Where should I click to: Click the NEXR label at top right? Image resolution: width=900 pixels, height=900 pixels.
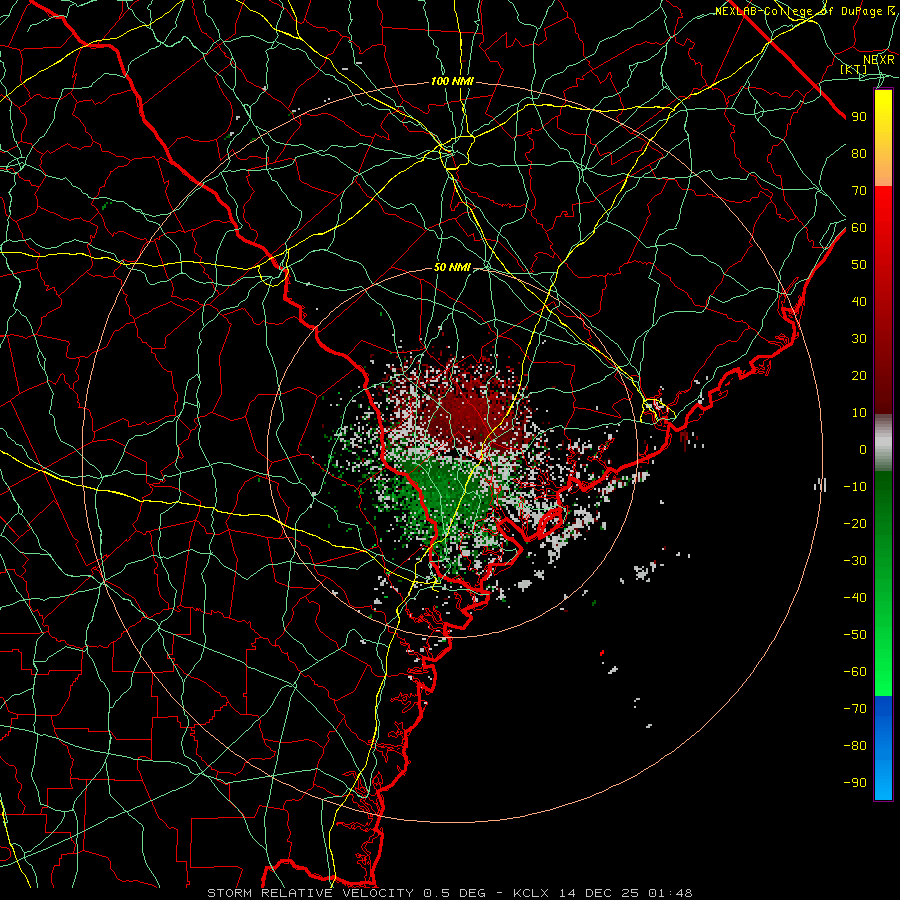879,59
